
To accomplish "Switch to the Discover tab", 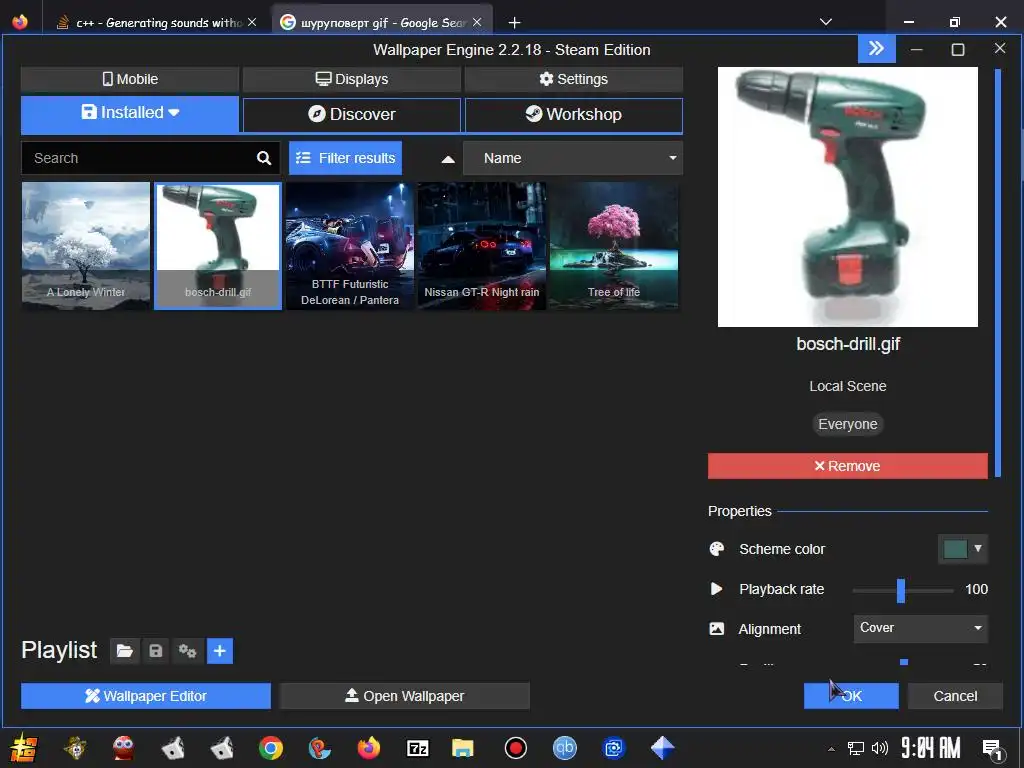I will [x=351, y=114].
